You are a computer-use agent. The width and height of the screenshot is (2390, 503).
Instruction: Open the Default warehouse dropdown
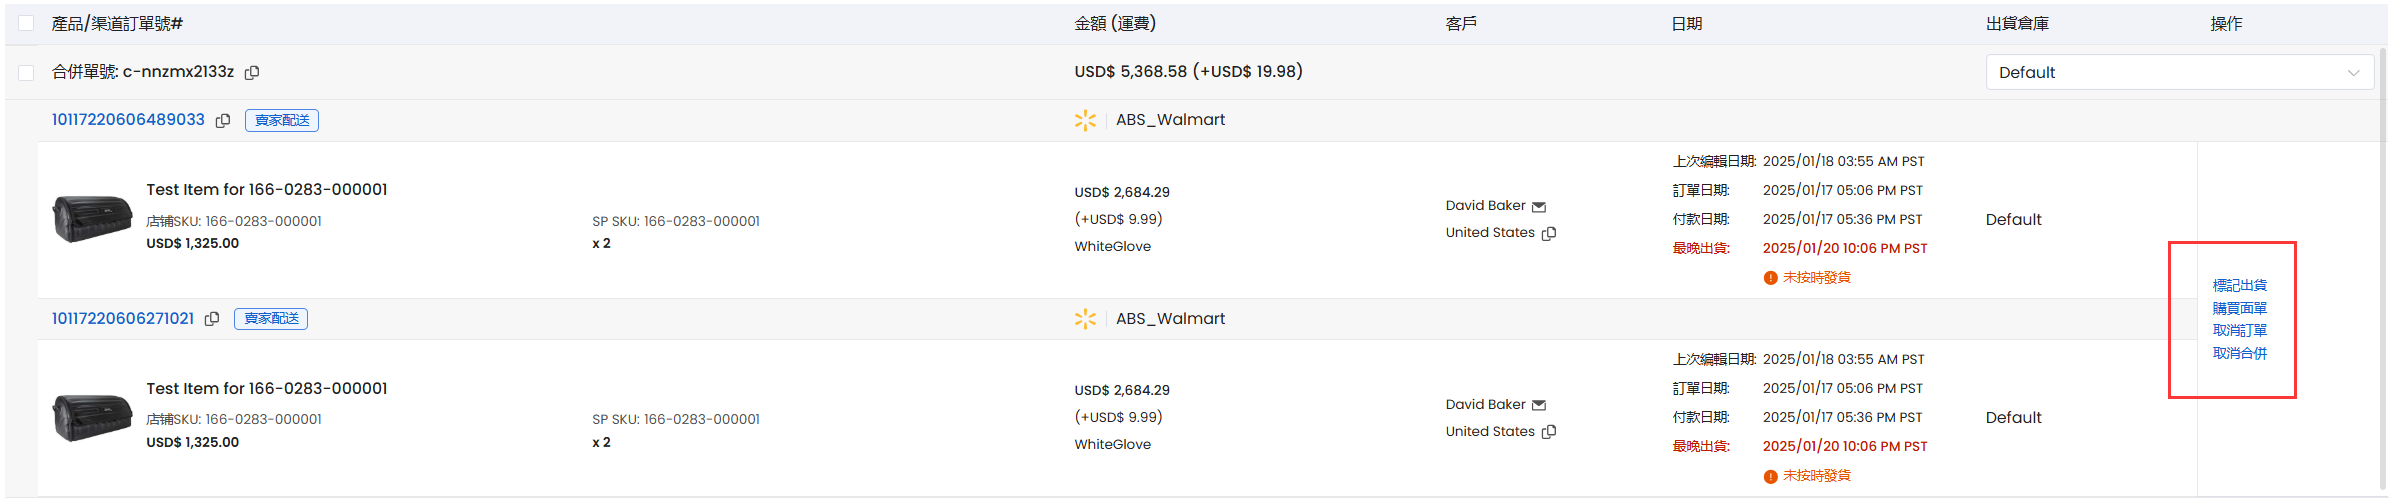(x=2179, y=72)
